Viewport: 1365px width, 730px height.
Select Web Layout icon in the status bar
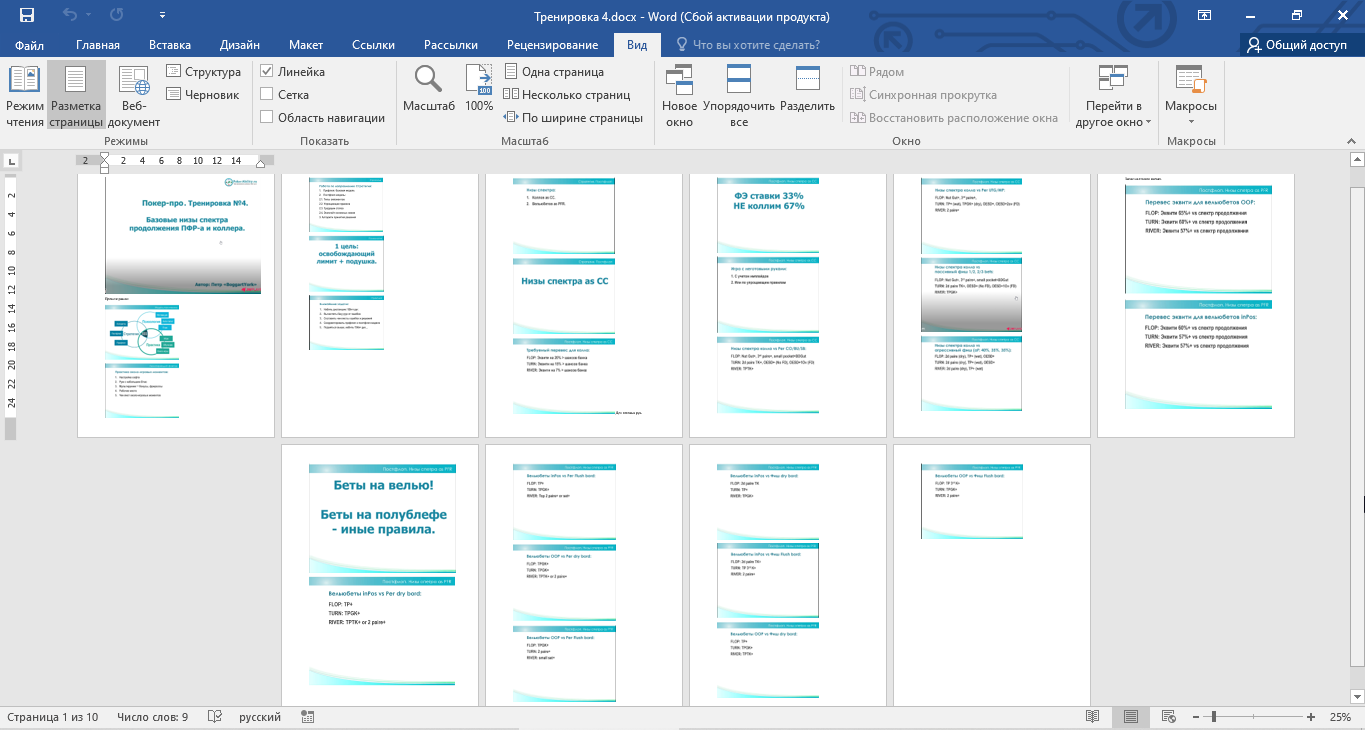[1167, 717]
